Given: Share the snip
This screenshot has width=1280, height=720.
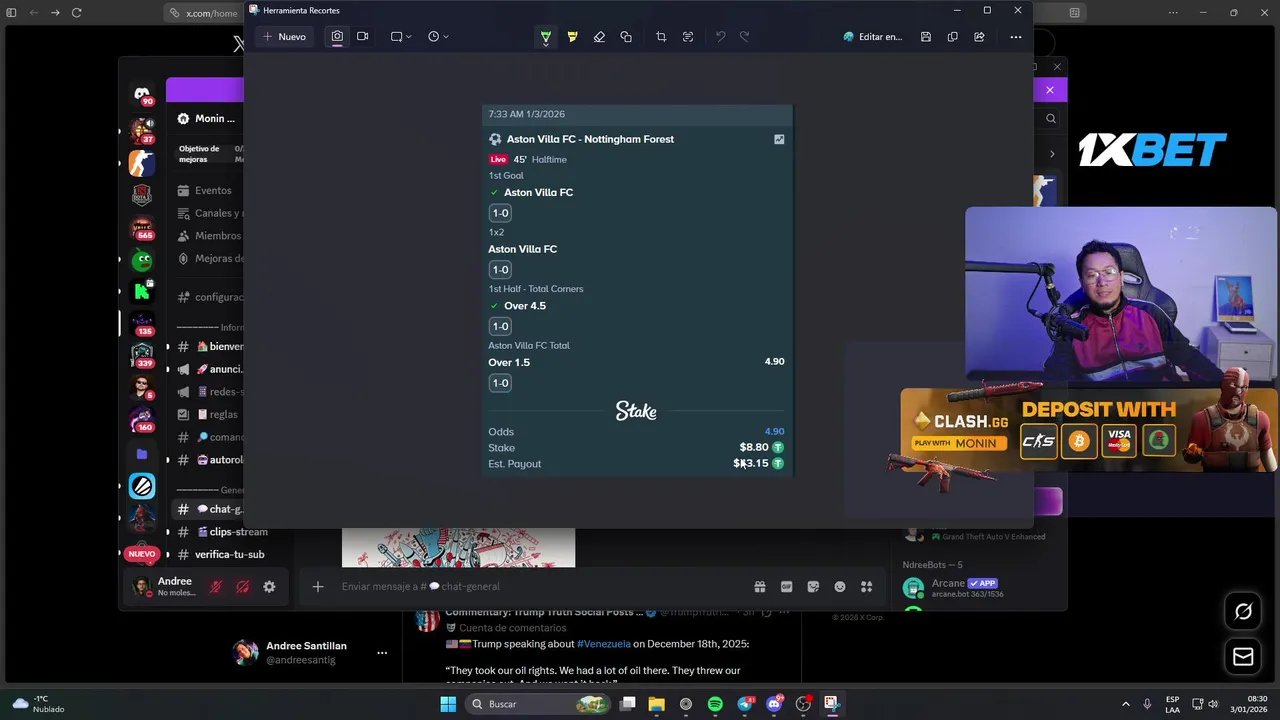Looking at the screenshot, I should point(979,37).
